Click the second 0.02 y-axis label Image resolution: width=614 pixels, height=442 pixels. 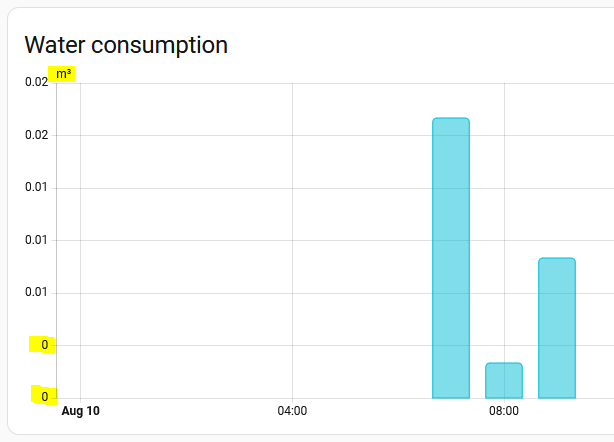pos(36,135)
